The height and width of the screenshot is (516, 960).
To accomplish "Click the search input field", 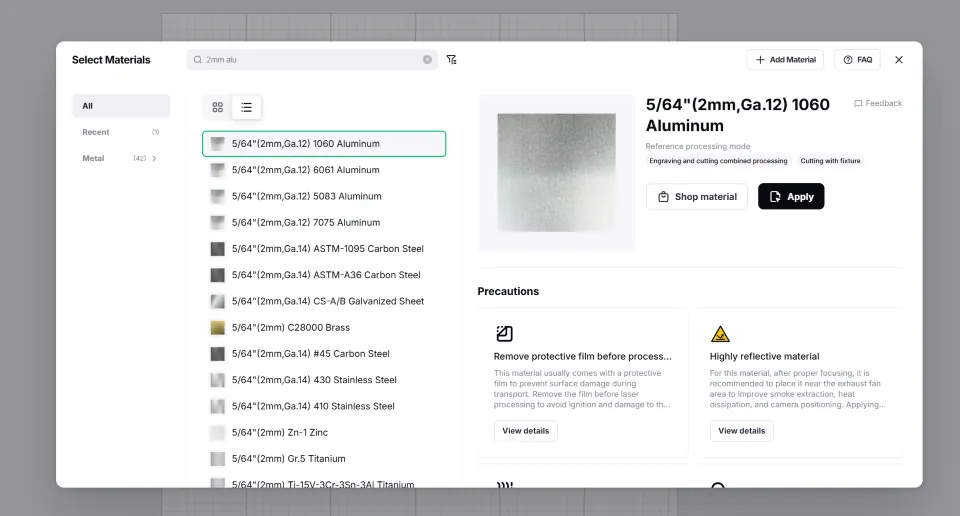I will point(313,59).
